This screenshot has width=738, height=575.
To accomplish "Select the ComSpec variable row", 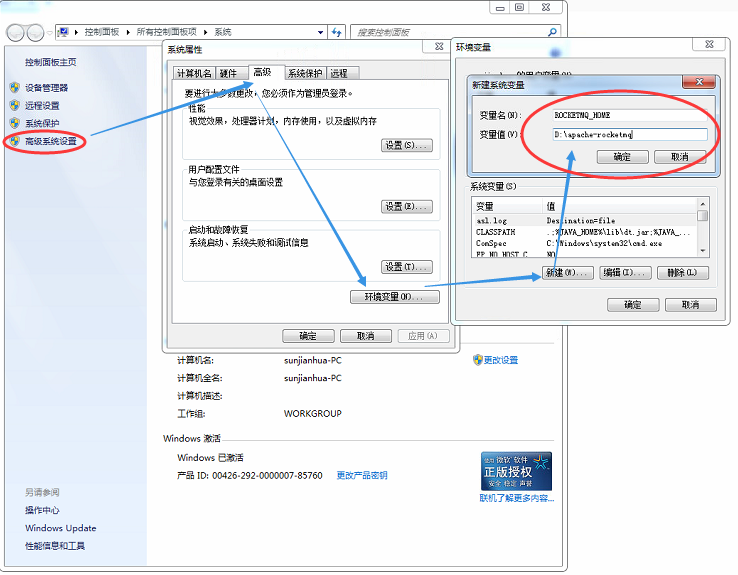I will [585, 243].
